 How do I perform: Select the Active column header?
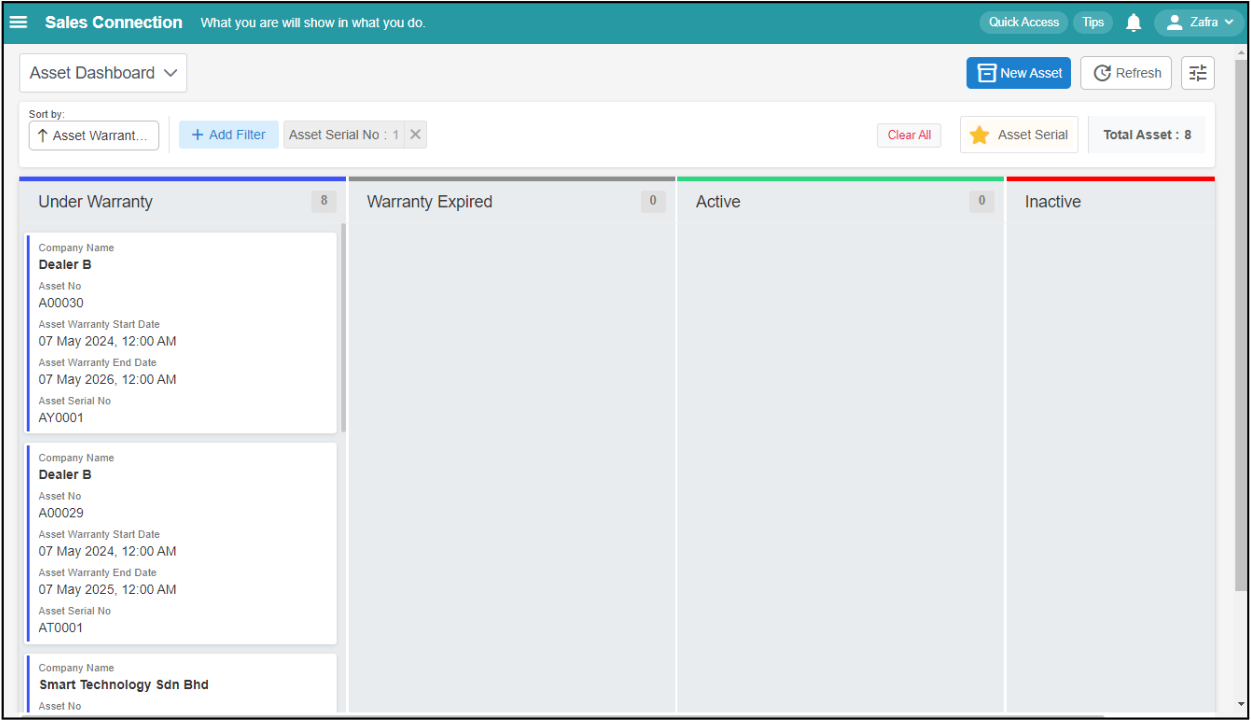tap(840, 201)
